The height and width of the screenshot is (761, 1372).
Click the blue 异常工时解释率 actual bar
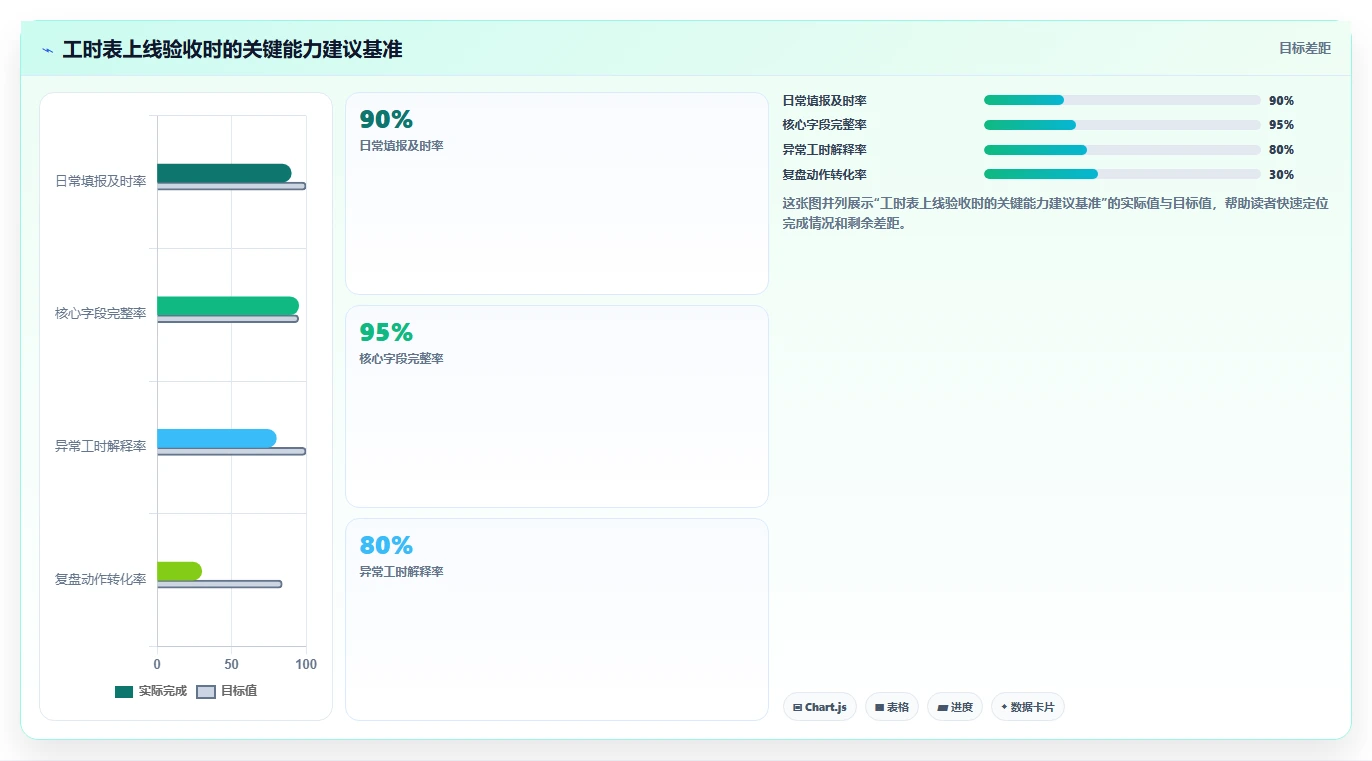217,438
